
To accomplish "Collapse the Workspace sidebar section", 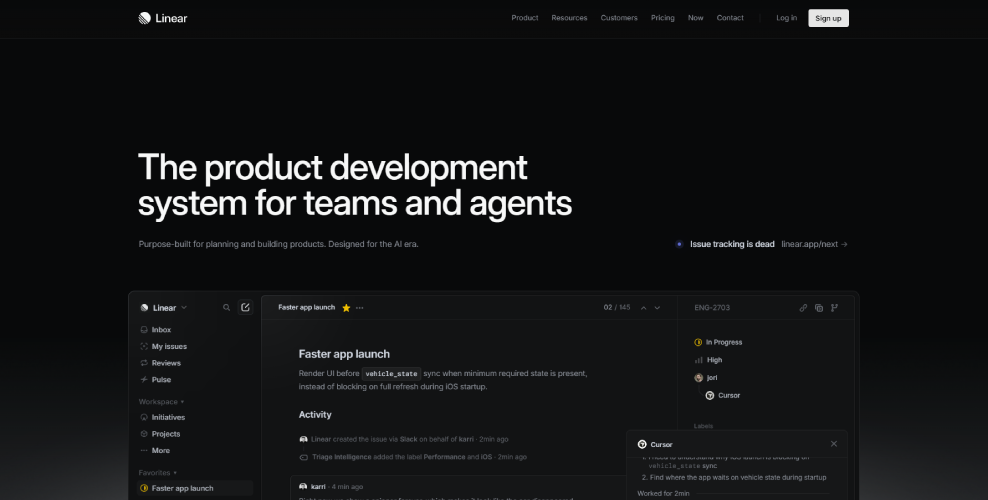I will [161, 401].
